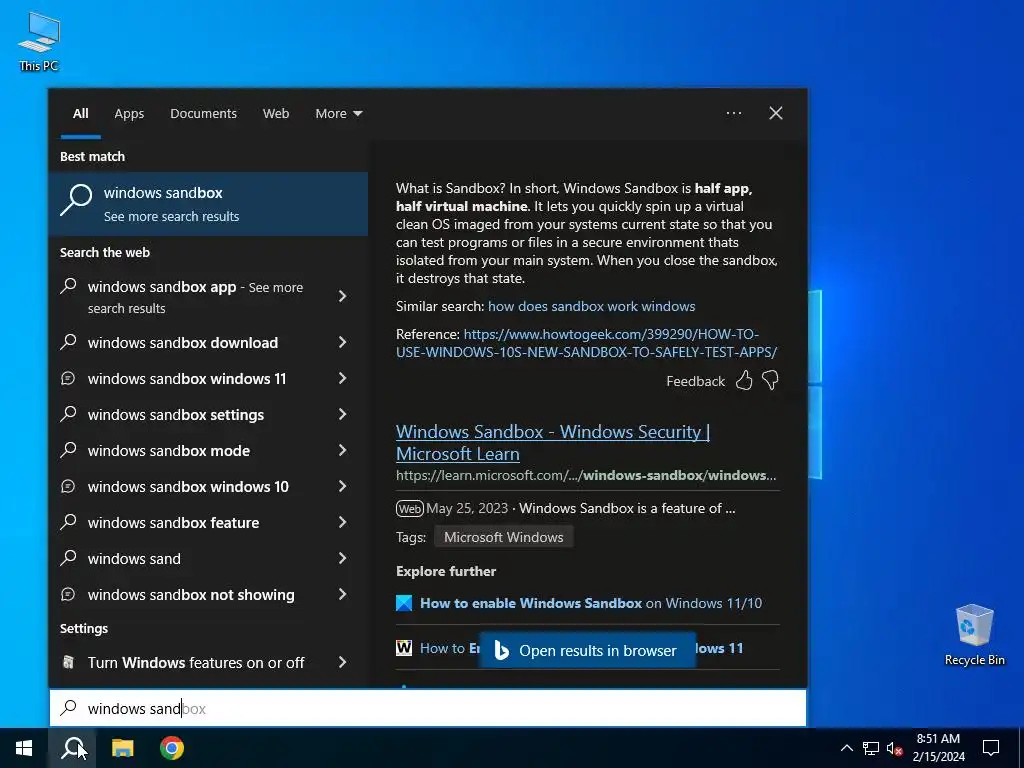Screen dimensions: 1024x768
Task: Expand the windows sandbox app suggestion arrow
Action: point(342,296)
